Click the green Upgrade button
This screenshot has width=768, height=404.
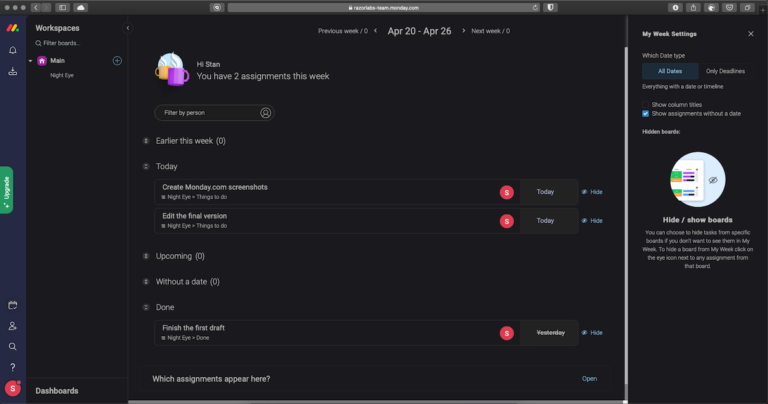(x=7, y=190)
